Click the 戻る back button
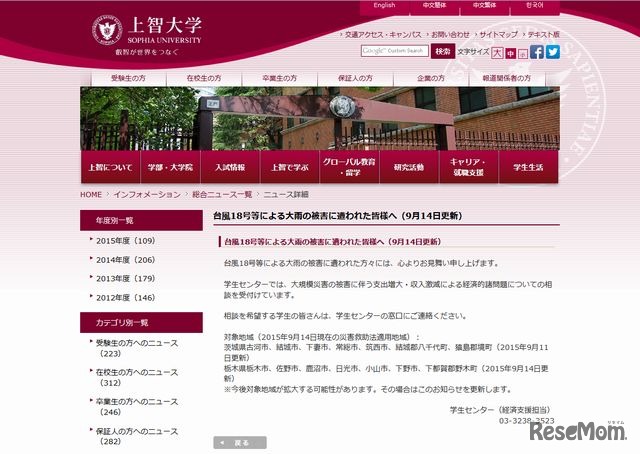Image resolution: width=640 pixels, height=454 pixels. click(240, 443)
